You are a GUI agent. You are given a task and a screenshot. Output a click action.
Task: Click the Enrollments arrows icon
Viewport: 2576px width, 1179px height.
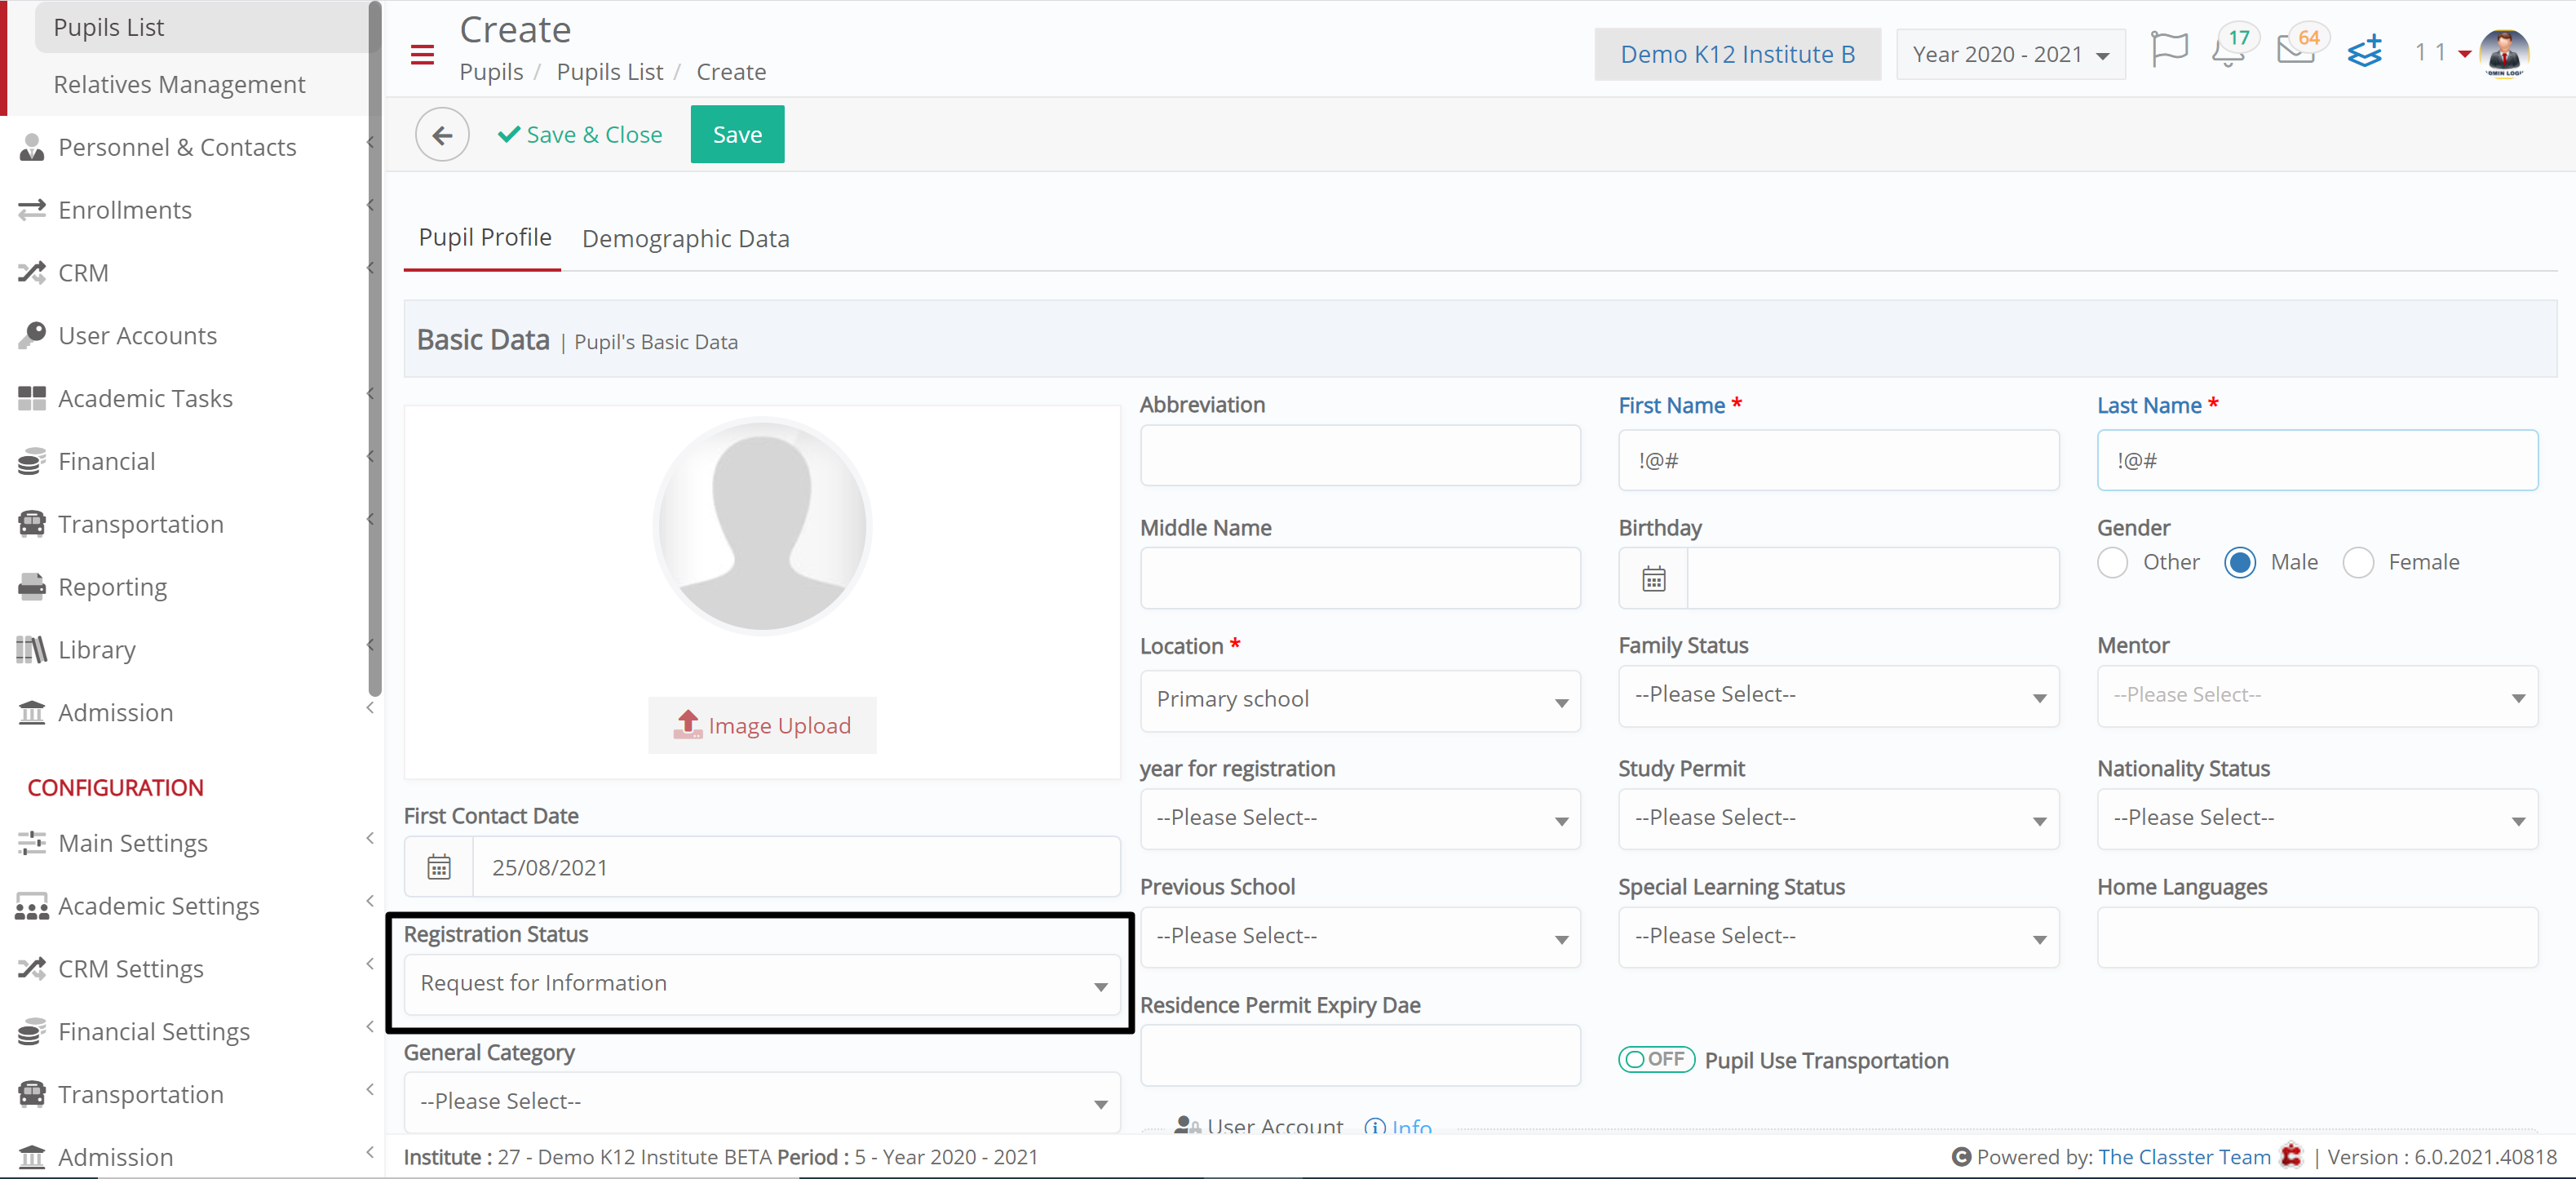pyautogui.click(x=32, y=210)
